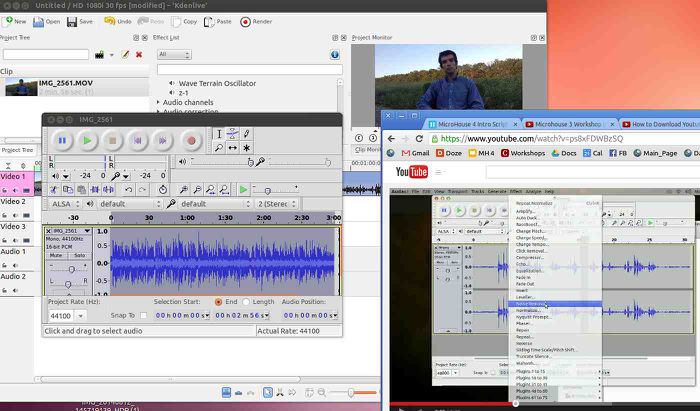Open IMG_2561 track name dropdown menu
Screen dimensions: 700x411
point(87,231)
